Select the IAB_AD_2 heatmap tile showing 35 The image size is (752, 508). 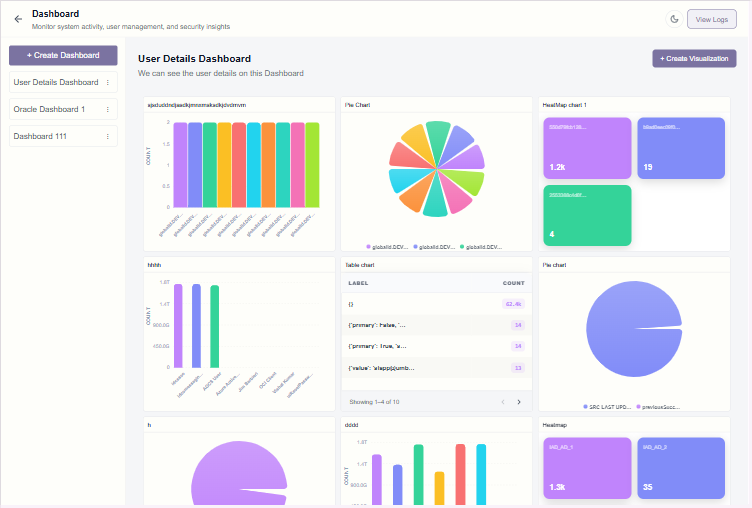tap(680, 467)
